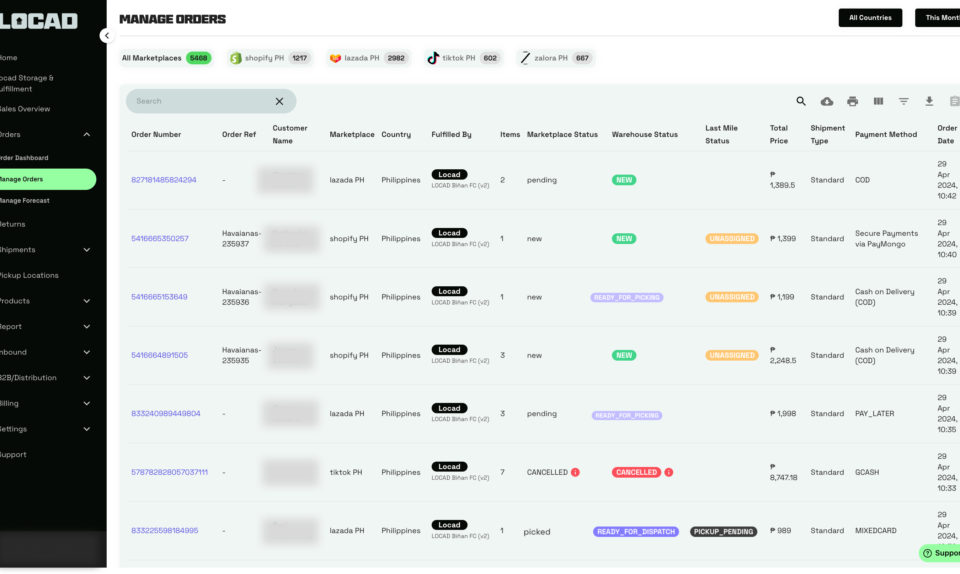This screenshot has width=960, height=574.
Task: Click the print icon
Action: coord(852,101)
